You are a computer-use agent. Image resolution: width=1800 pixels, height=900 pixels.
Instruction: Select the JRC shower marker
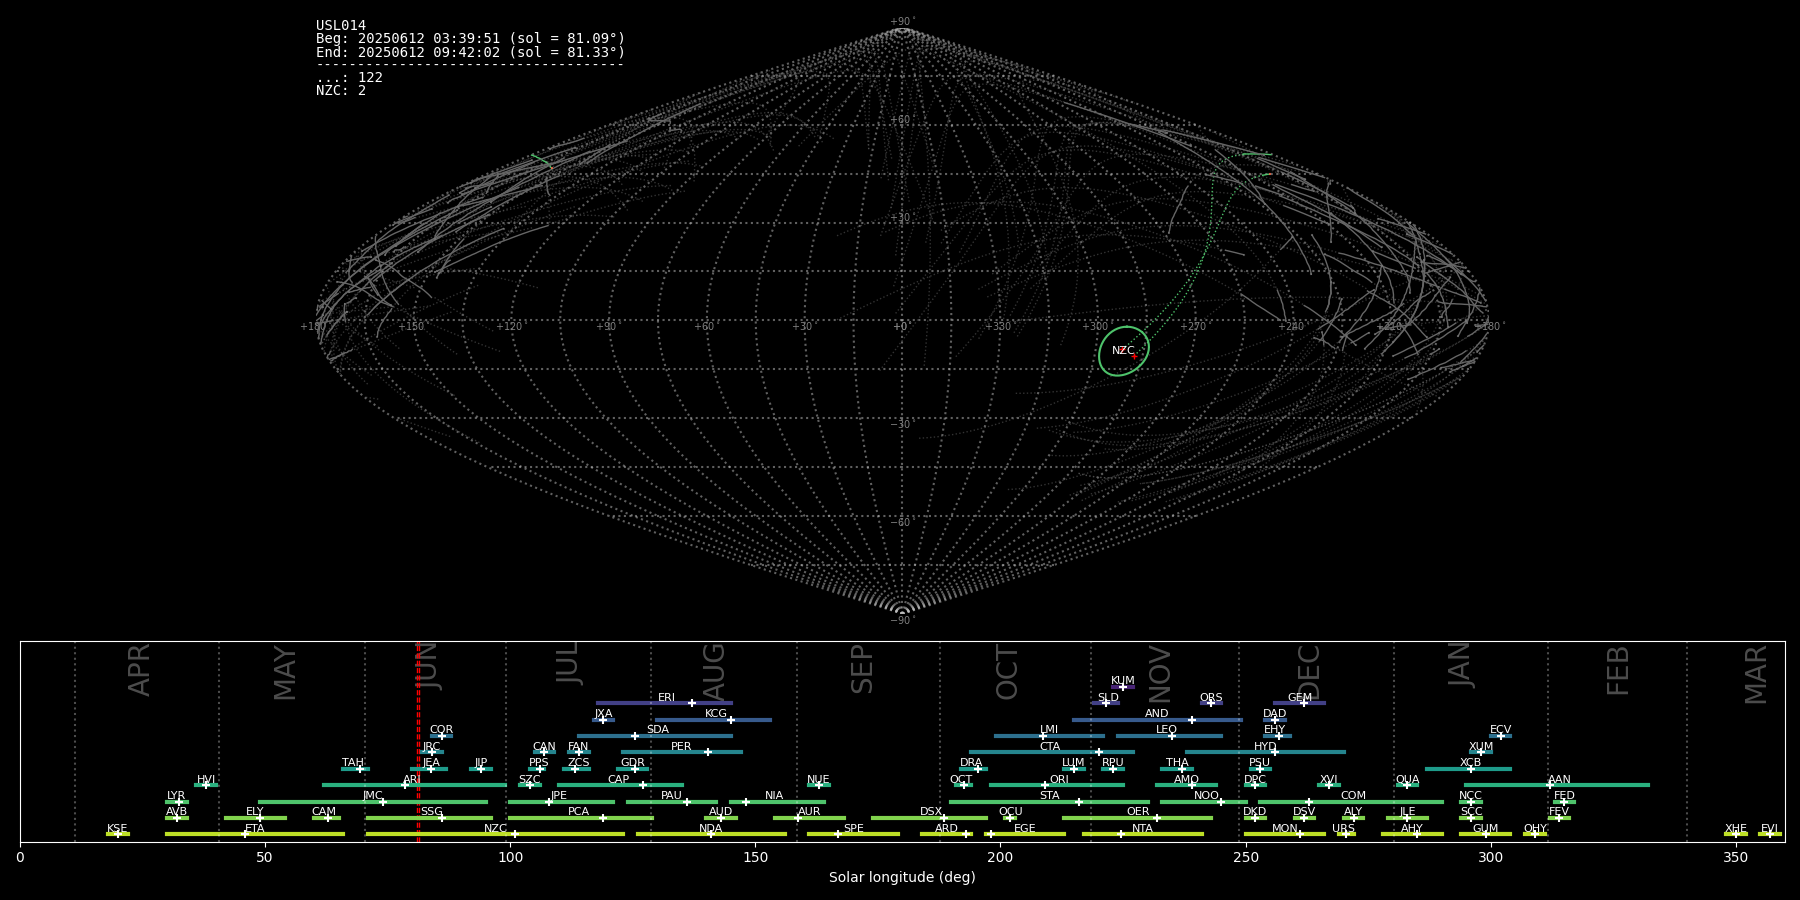(x=431, y=752)
